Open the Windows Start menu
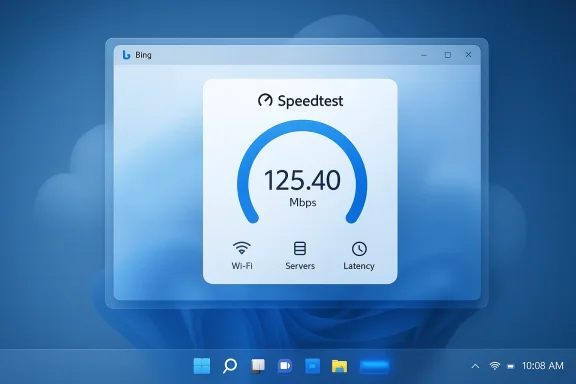The image size is (576, 384). point(202,366)
